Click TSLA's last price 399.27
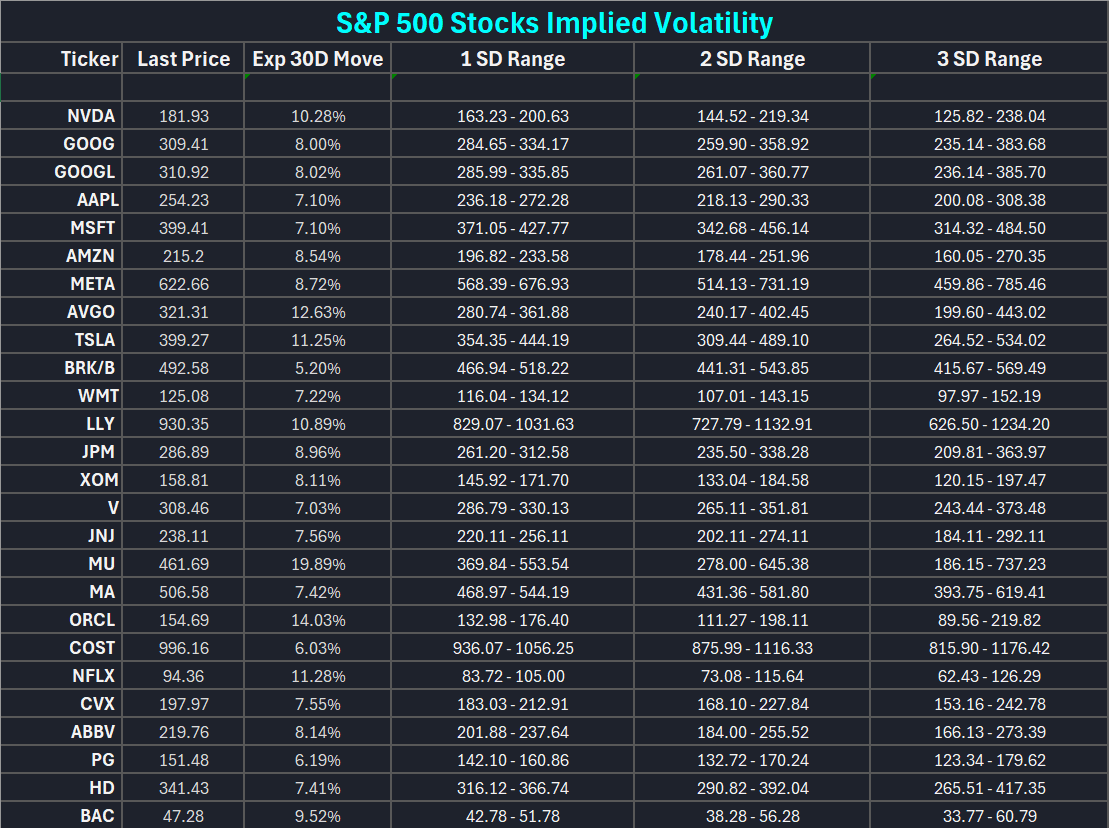Screen dimensions: 1109x828 coord(184,340)
